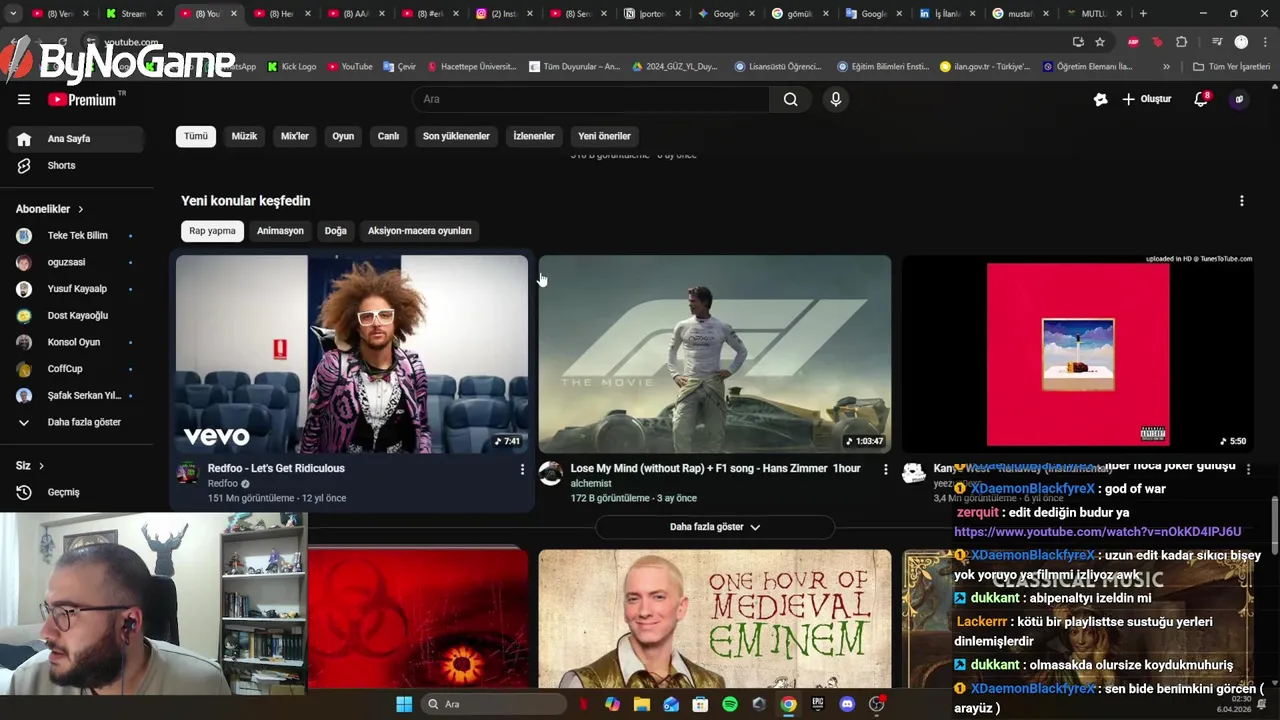The width and height of the screenshot is (1280, 720).
Task: Click the Oluştur create button
Action: click(x=1146, y=99)
